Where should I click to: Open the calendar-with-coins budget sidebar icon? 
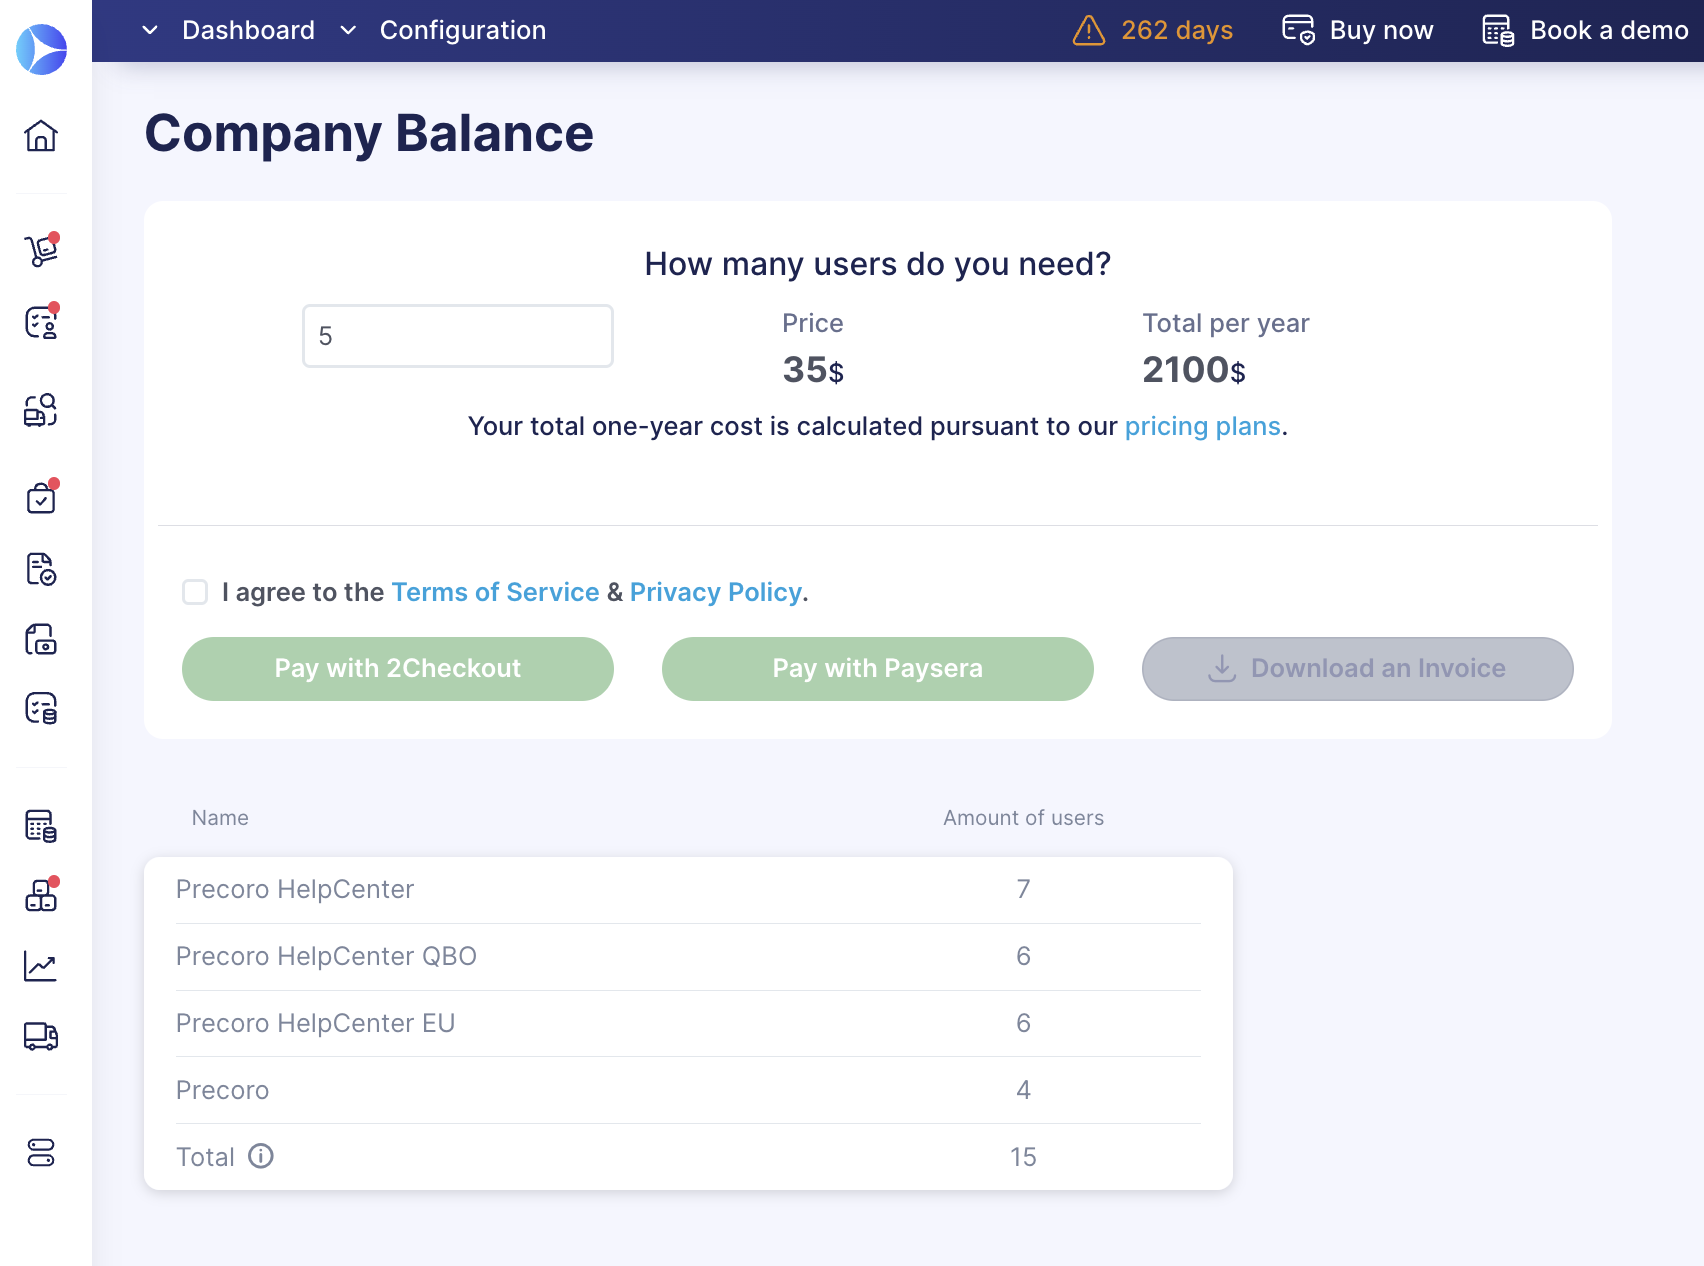click(x=41, y=826)
